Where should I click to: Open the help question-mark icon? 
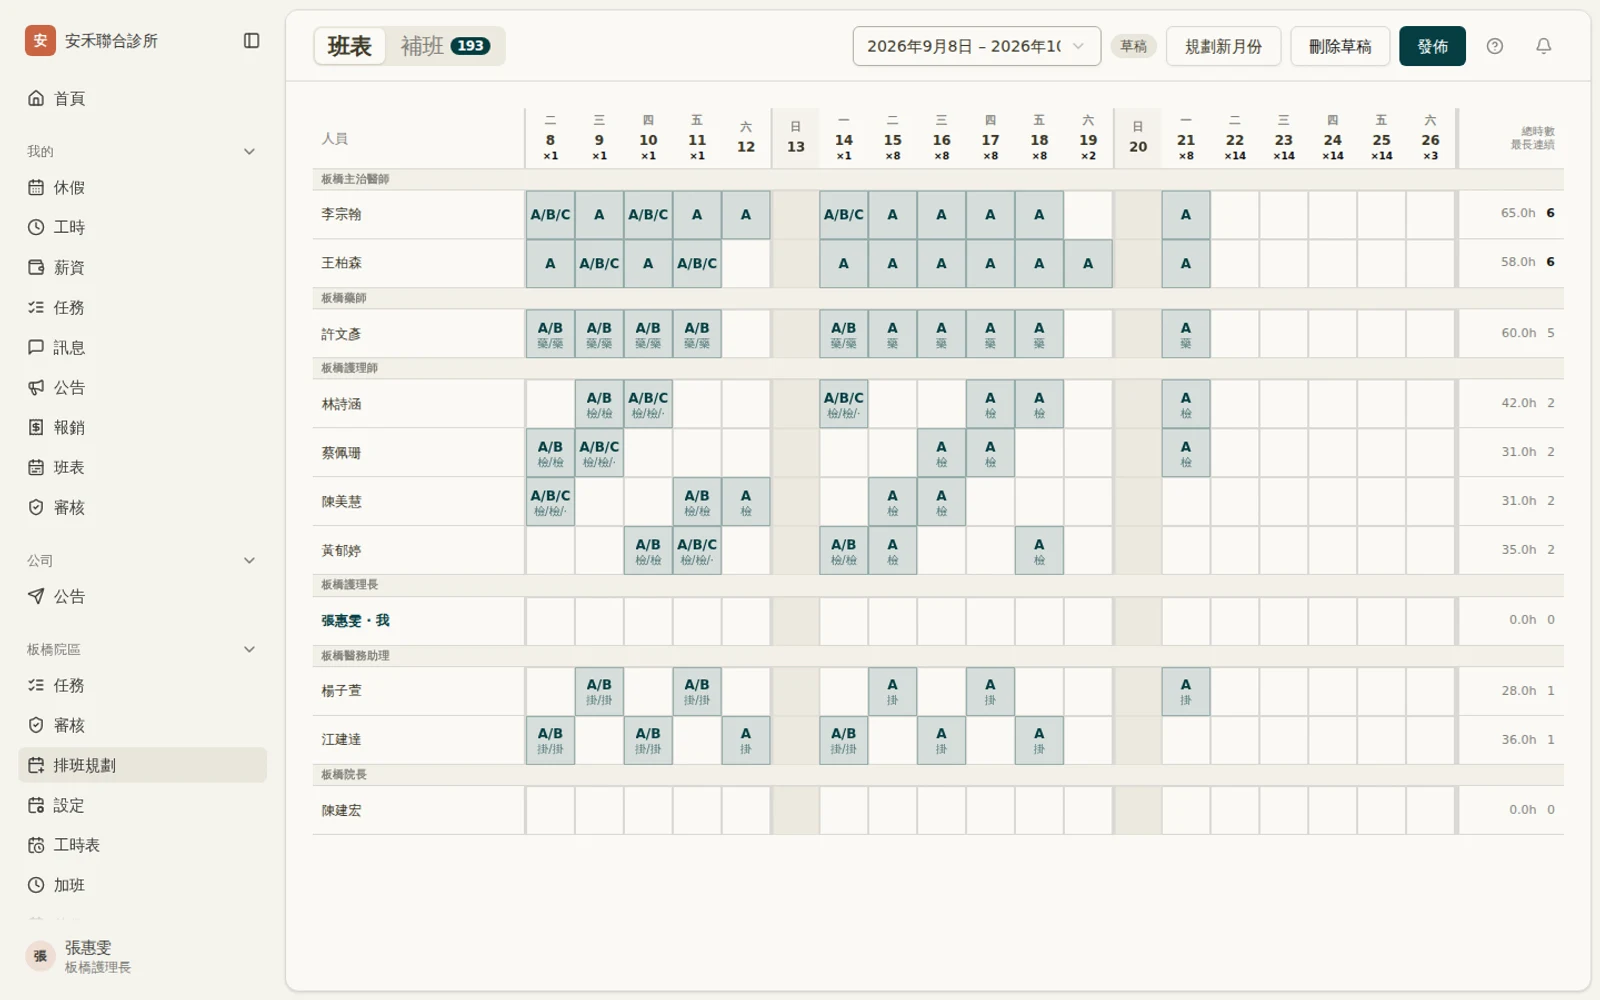pyautogui.click(x=1495, y=46)
